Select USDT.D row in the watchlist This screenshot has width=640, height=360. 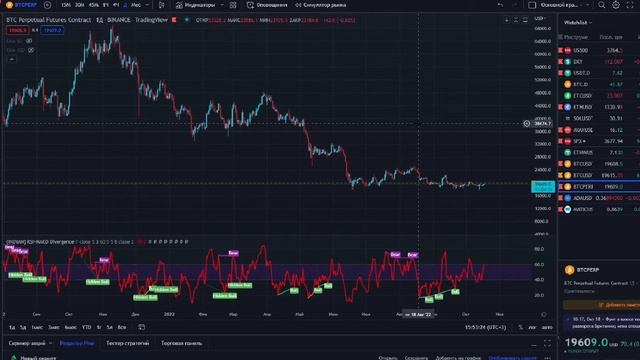point(599,73)
